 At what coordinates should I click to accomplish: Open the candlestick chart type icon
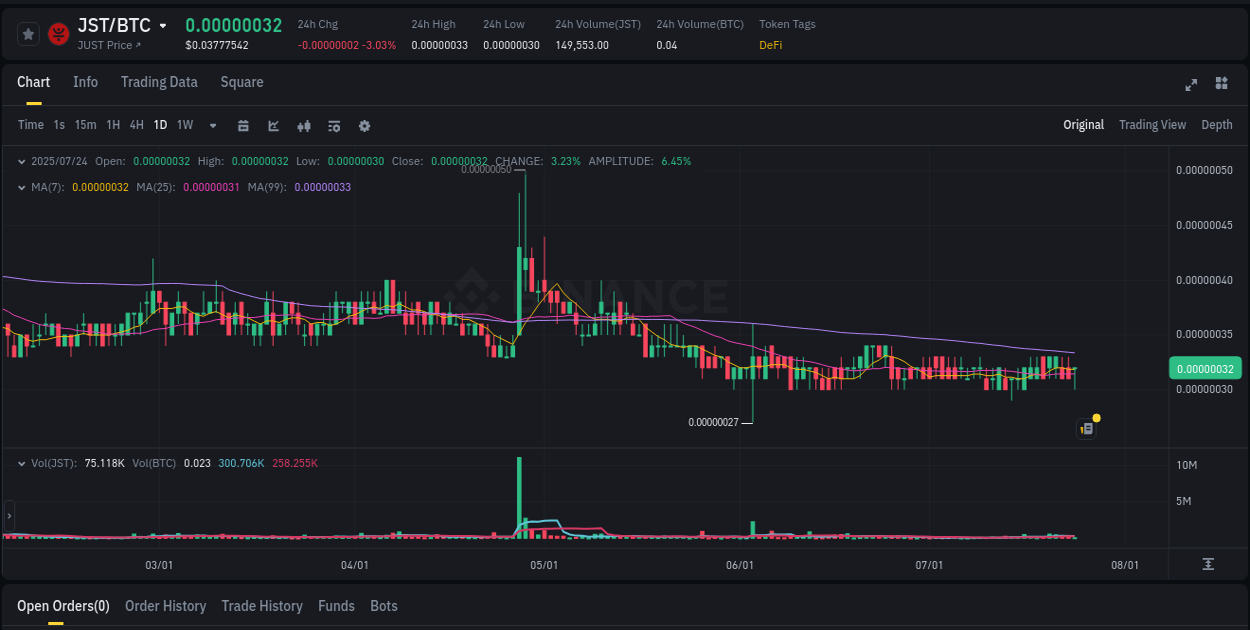(x=303, y=125)
